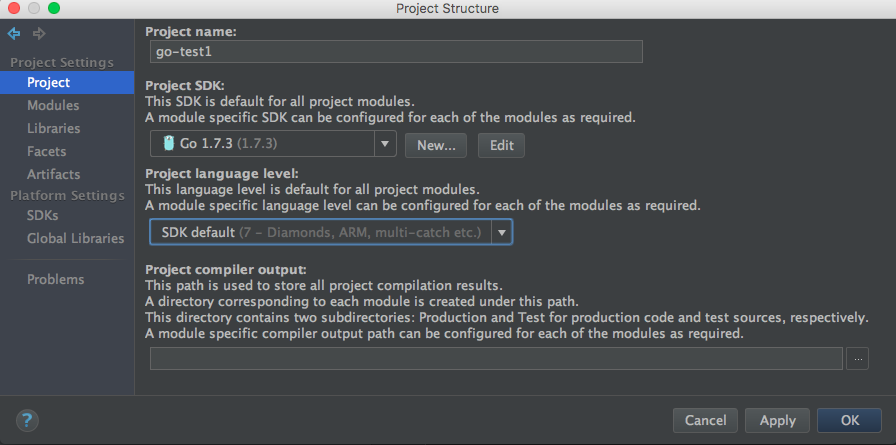Open the SDK default language level combo box
The height and width of the screenshot is (445, 896).
coord(331,232)
